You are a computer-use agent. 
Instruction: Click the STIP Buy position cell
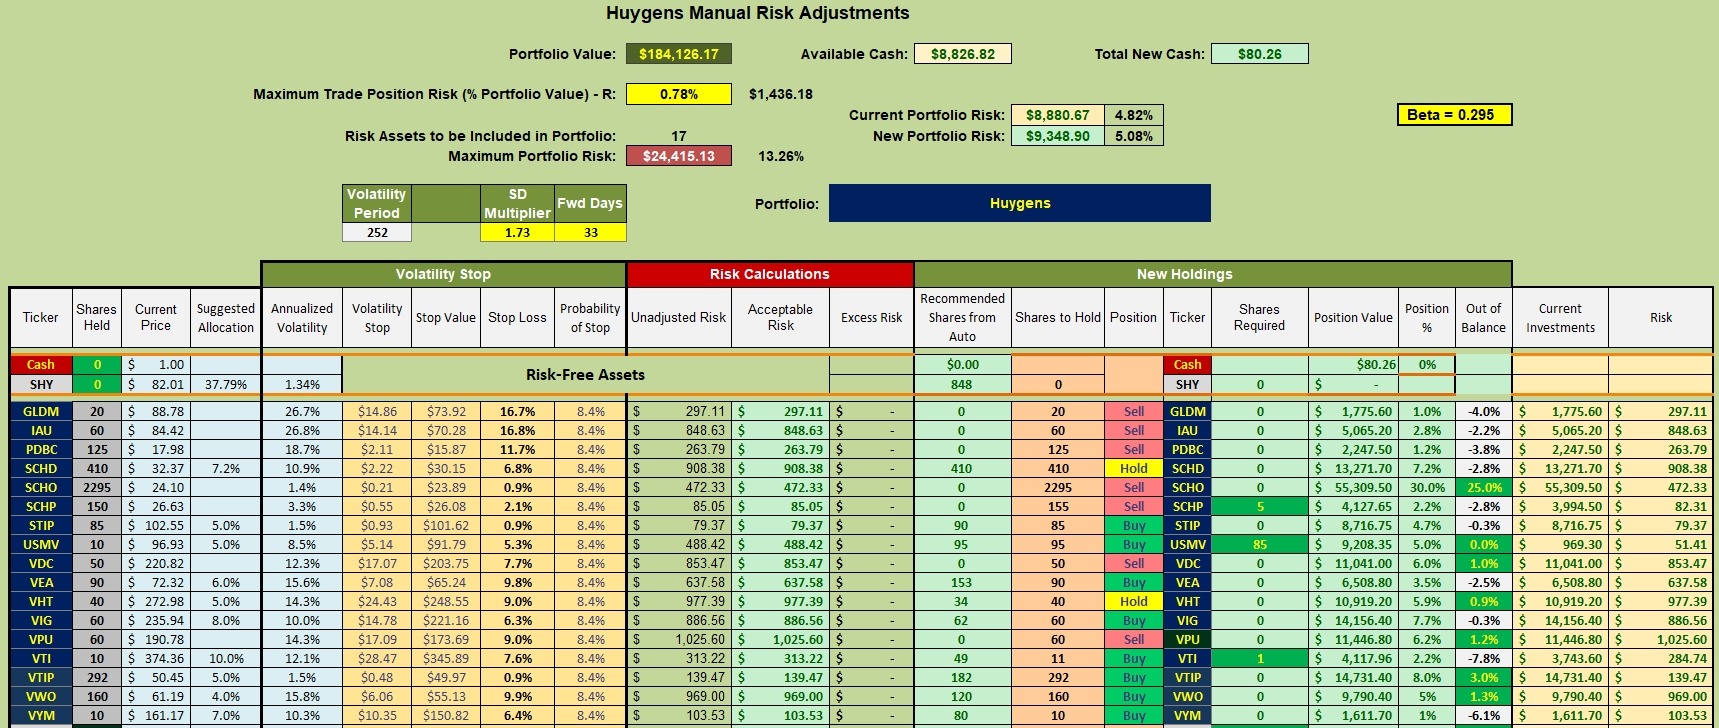(x=1134, y=525)
